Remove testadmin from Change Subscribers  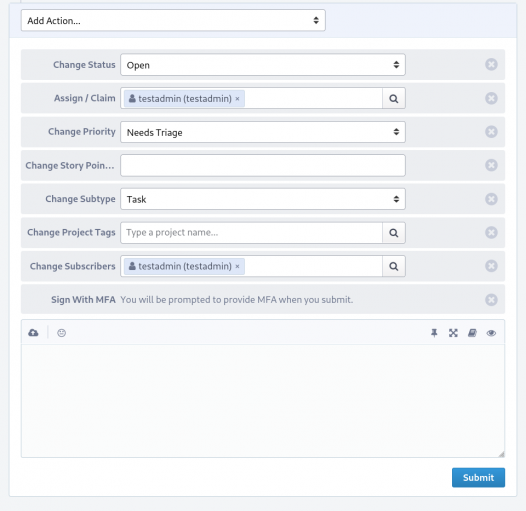[x=237, y=266]
